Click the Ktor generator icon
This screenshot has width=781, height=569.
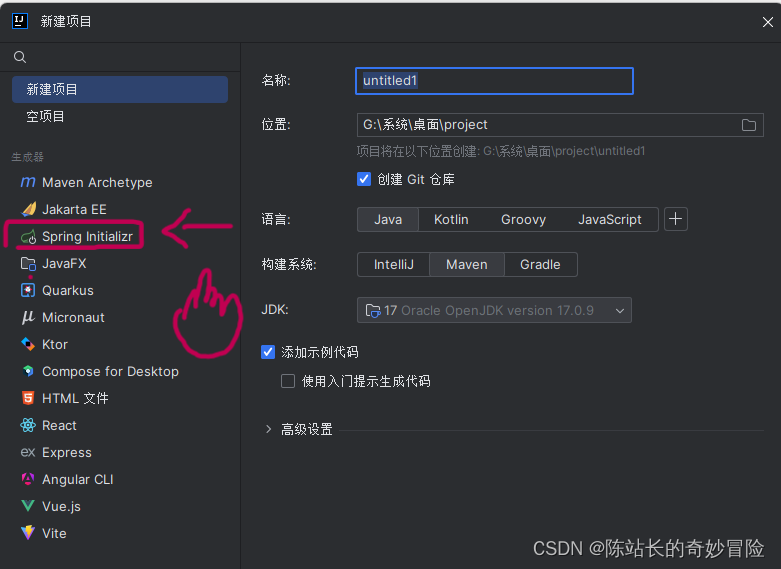(28, 344)
